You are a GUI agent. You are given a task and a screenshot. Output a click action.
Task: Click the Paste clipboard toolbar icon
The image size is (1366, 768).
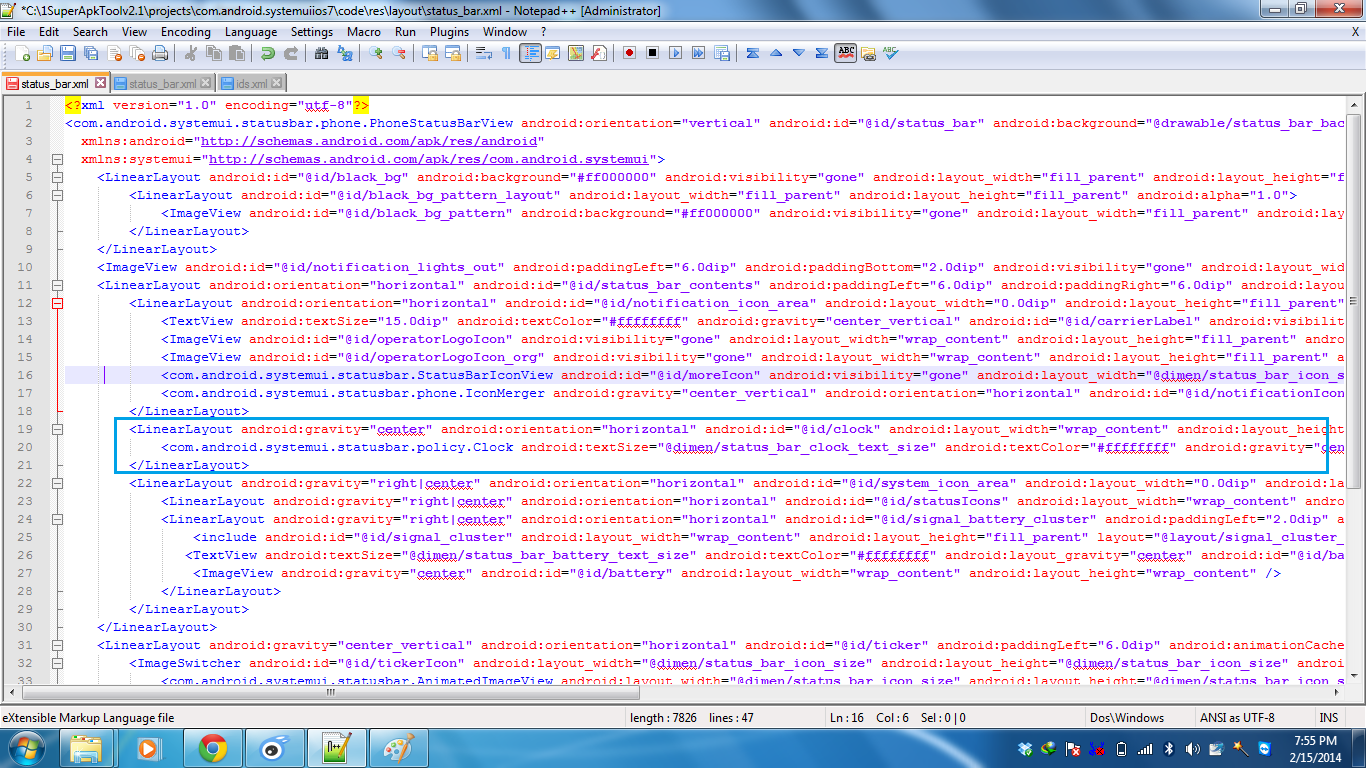[236, 53]
